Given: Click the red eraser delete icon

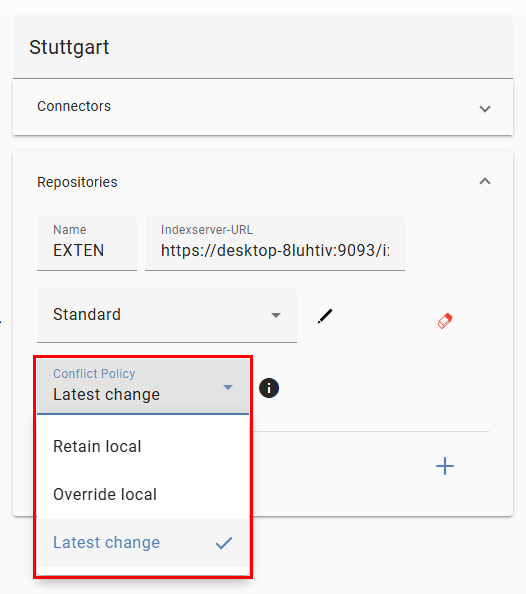Looking at the screenshot, I should pyautogui.click(x=445, y=321).
